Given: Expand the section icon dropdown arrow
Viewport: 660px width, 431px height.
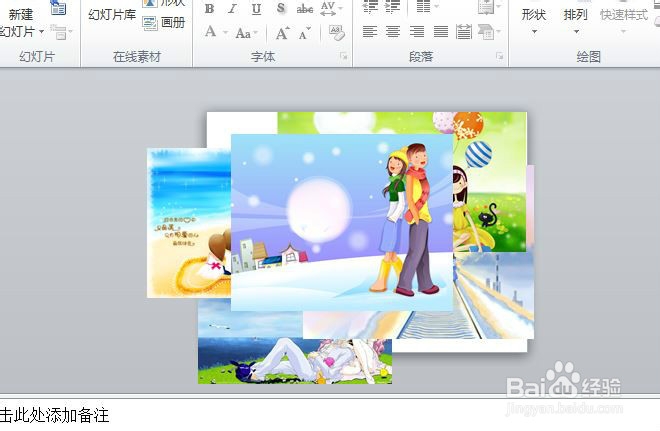Looking at the screenshot, I should tap(70, 32).
